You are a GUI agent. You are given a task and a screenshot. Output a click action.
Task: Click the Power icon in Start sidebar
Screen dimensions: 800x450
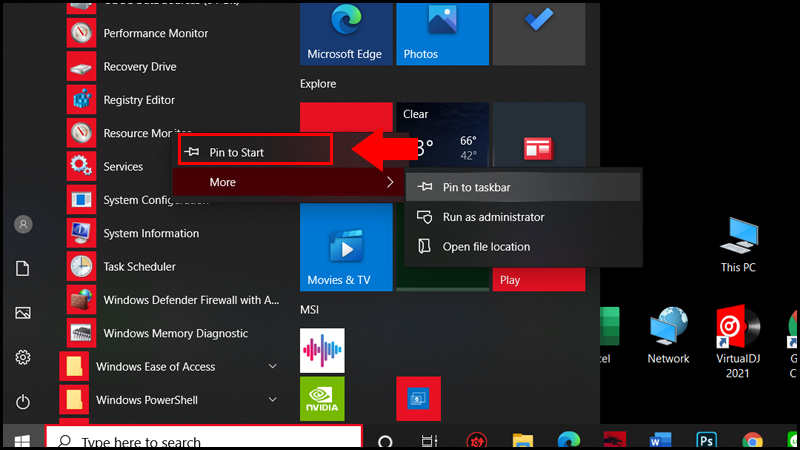(23, 402)
